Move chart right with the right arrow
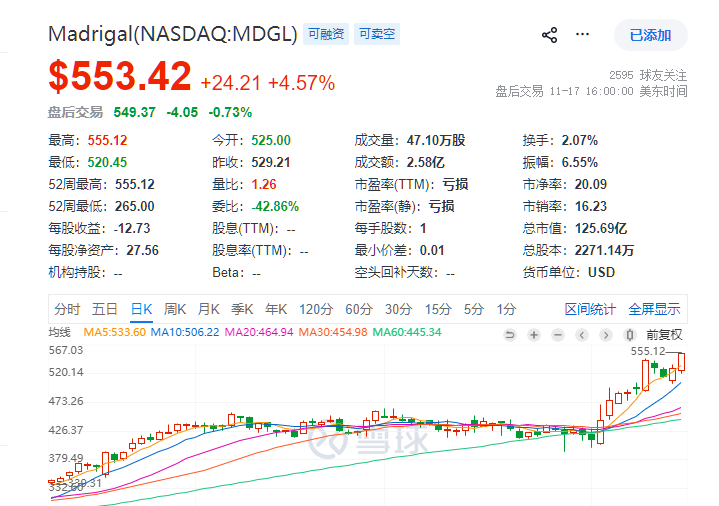This screenshot has height=506, width=719. [606, 335]
